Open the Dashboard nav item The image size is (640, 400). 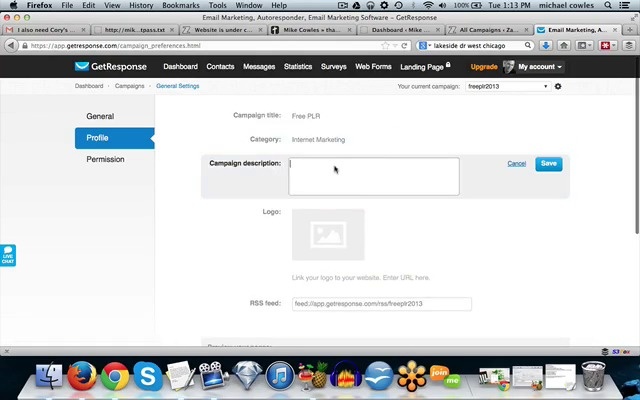click(x=180, y=67)
